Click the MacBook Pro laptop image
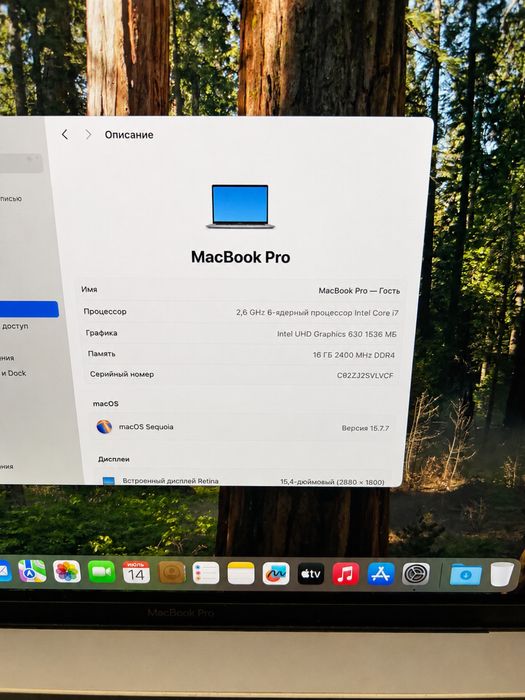 (x=240, y=207)
